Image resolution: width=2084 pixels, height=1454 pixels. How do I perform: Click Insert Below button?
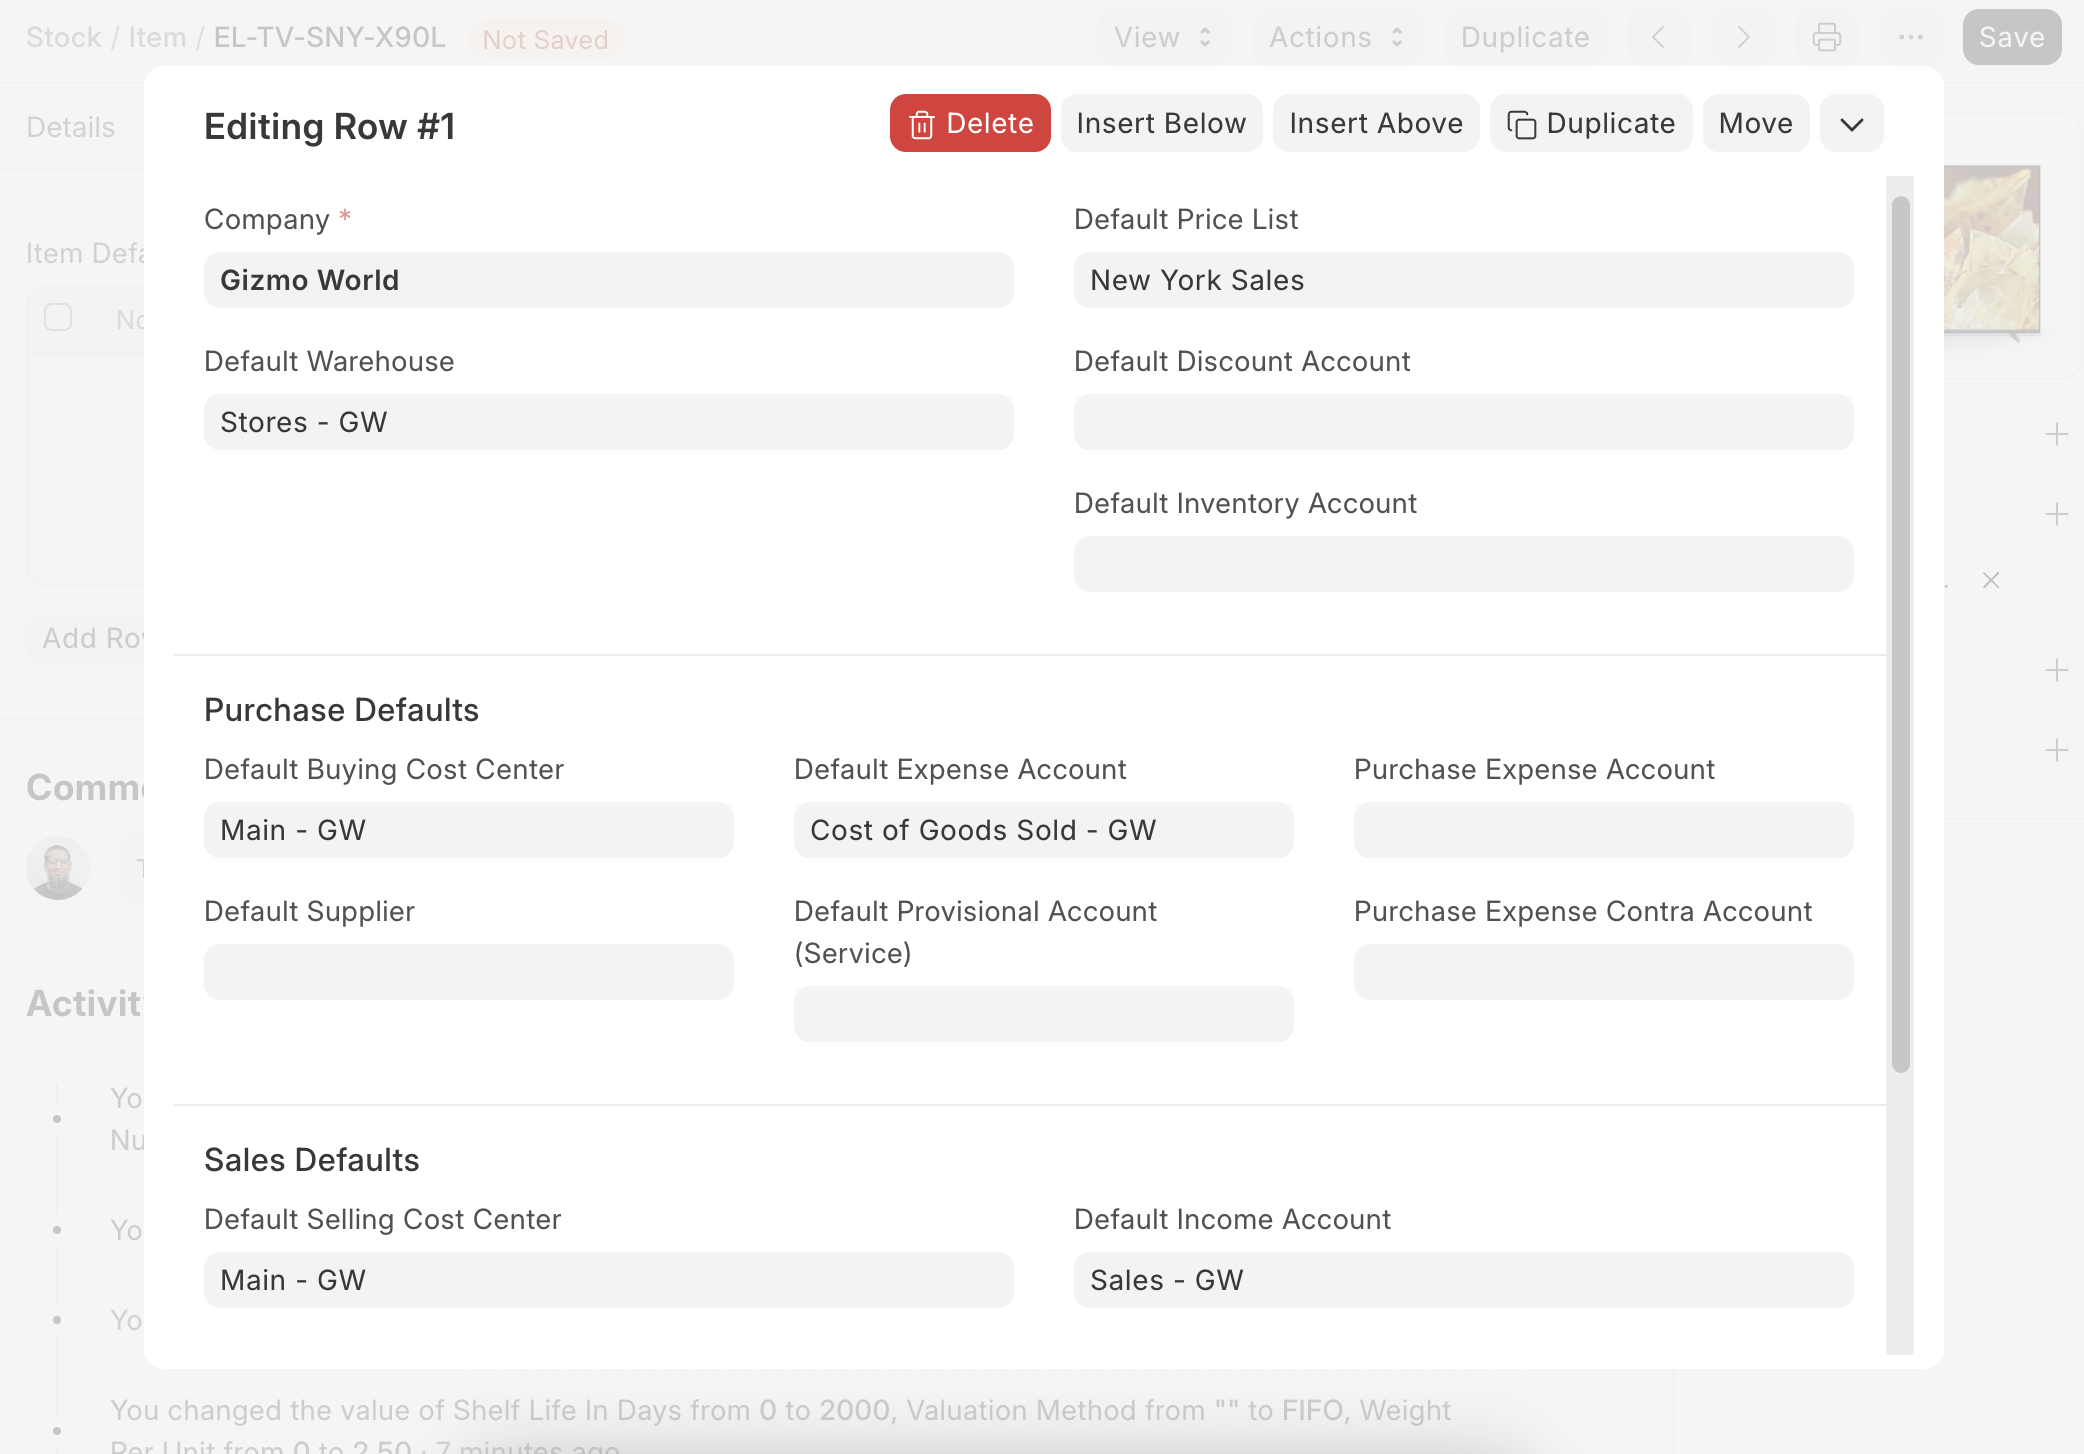point(1161,123)
